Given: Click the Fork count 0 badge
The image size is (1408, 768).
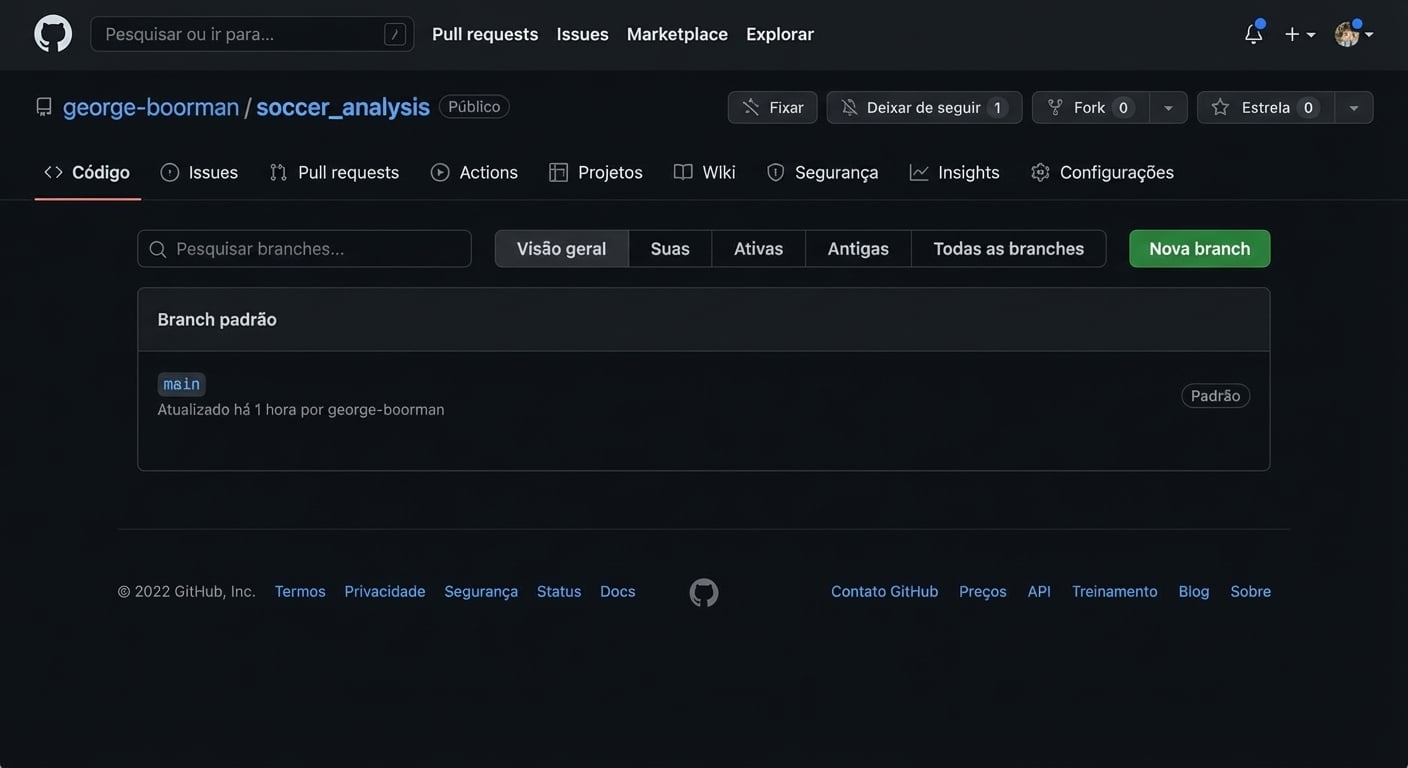Looking at the screenshot, I should [x=1123, y=107].
